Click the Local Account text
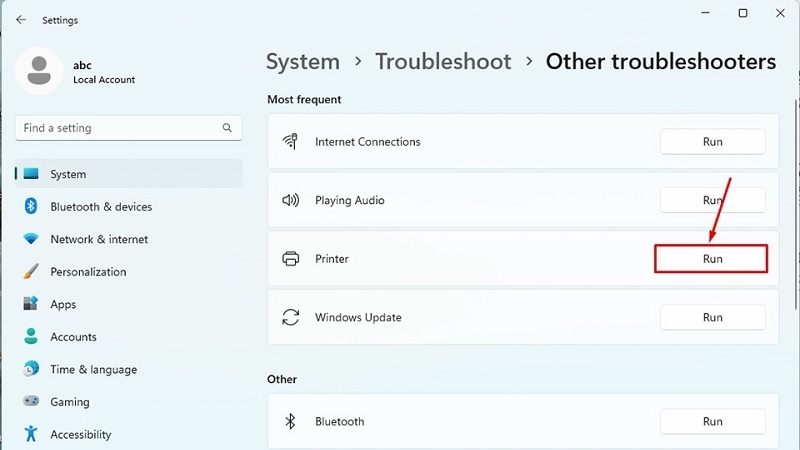 104,80
